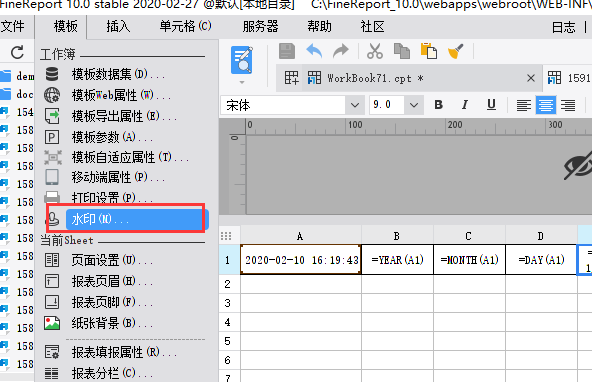
Task: Align text center
Action: pos(546,105)
